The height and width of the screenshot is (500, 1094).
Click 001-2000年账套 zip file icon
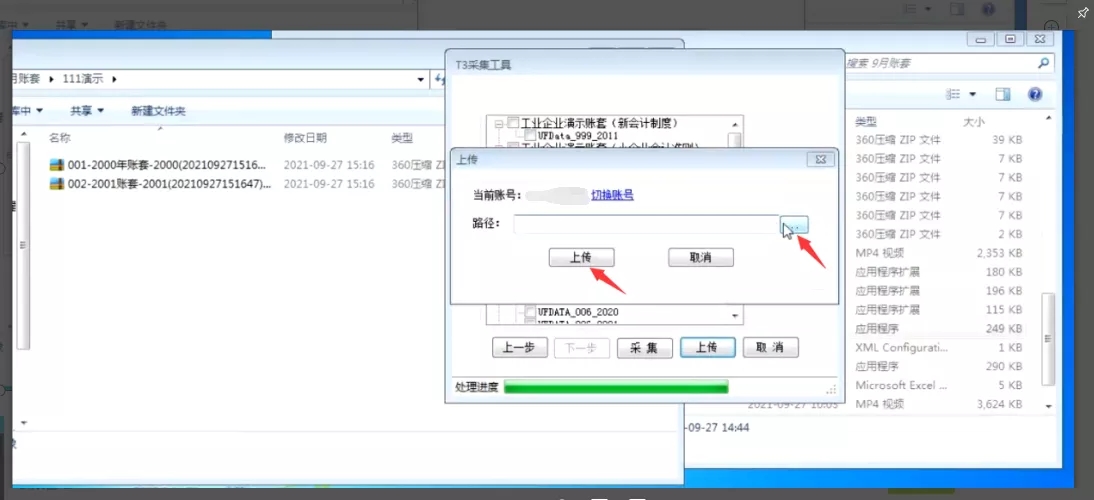click(x=57, y=165)
